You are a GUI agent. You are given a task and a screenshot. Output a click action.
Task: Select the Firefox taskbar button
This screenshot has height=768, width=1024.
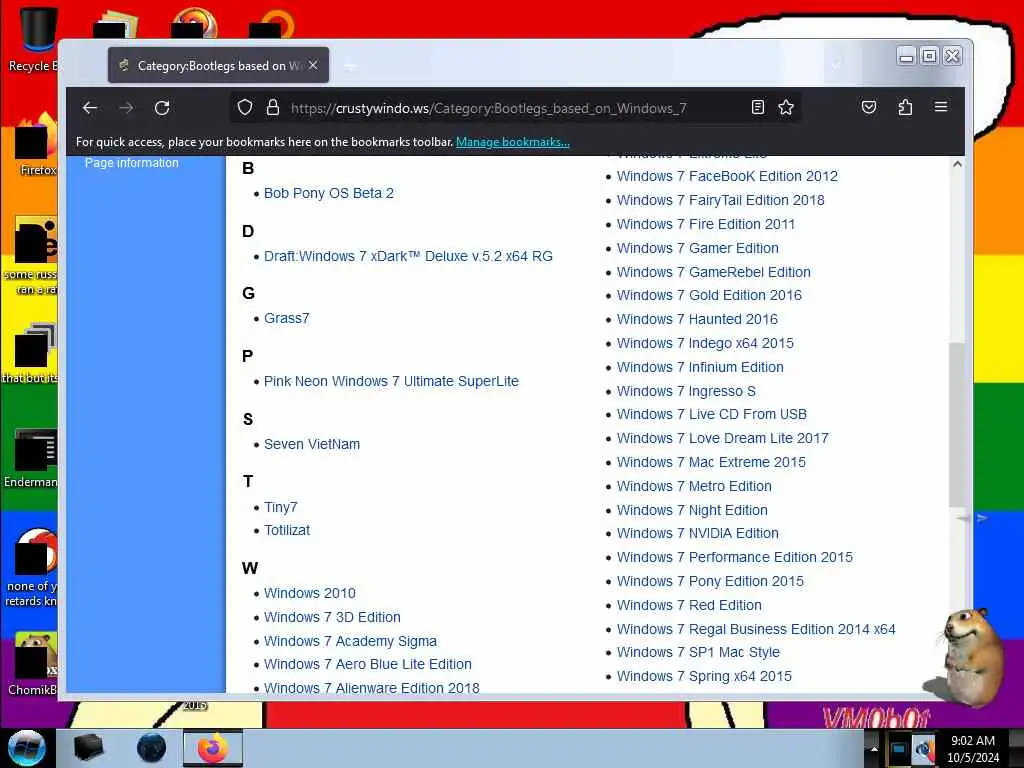213,748
